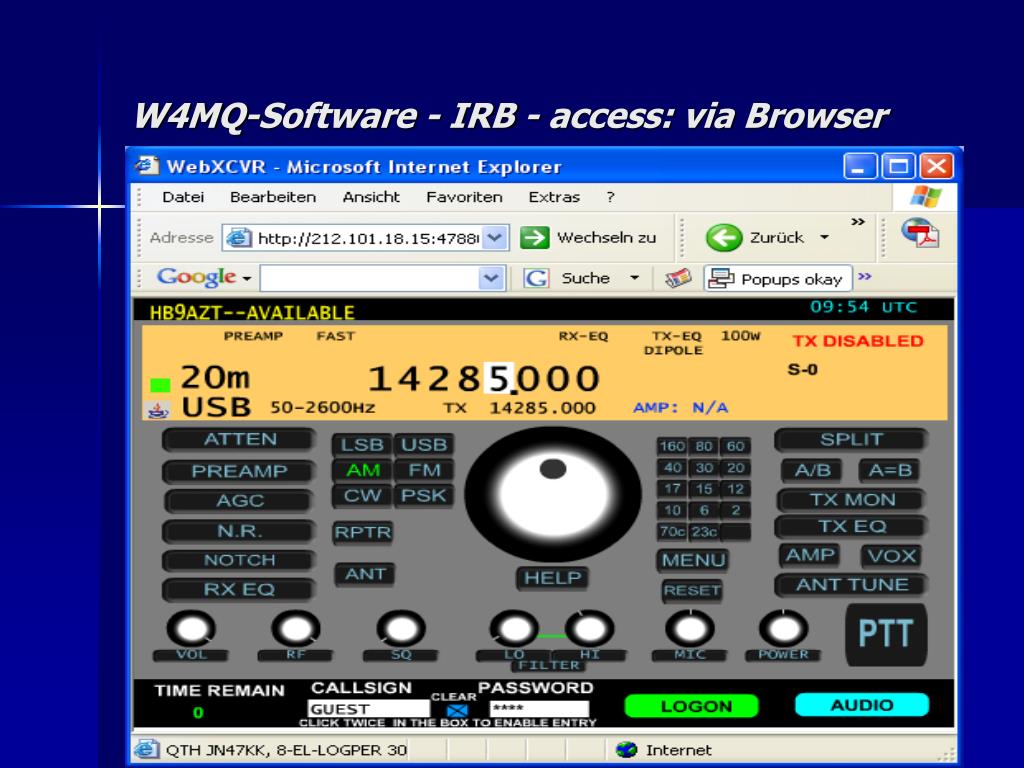Expand the navigation toolbar chevron
The height and width of the screenshot is (768, 1024).
coord(858,222)
